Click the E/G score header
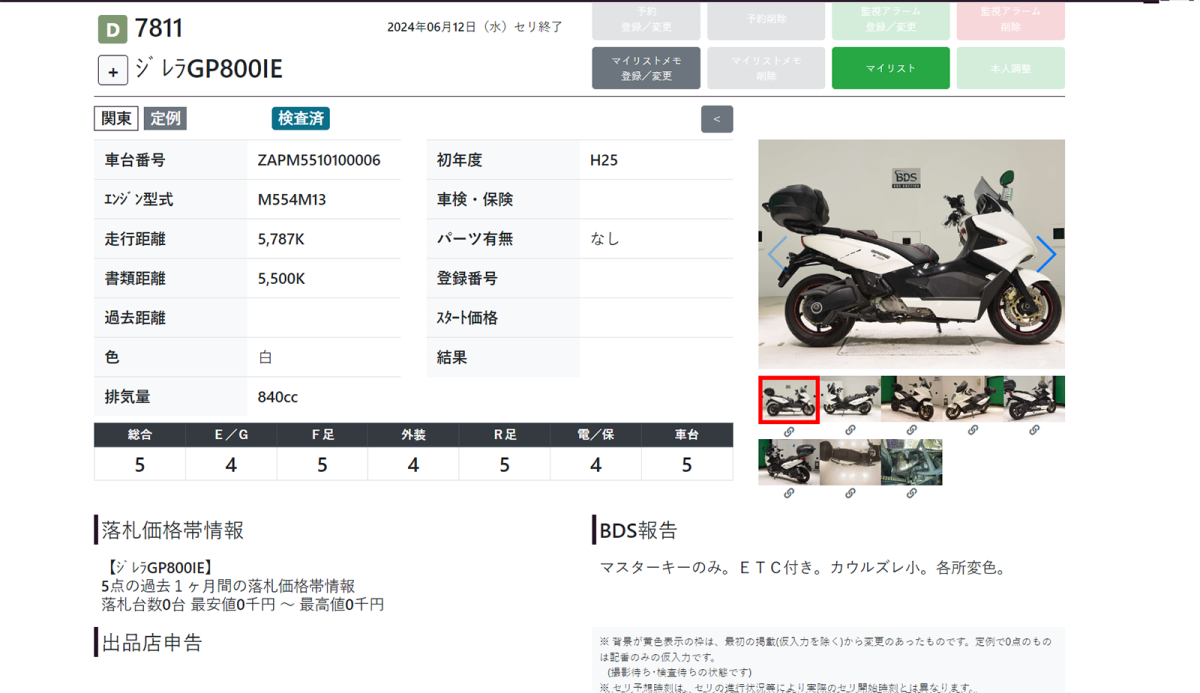Image resolution: width=1200 pixels, height=693 pixels. coord(231,435)
